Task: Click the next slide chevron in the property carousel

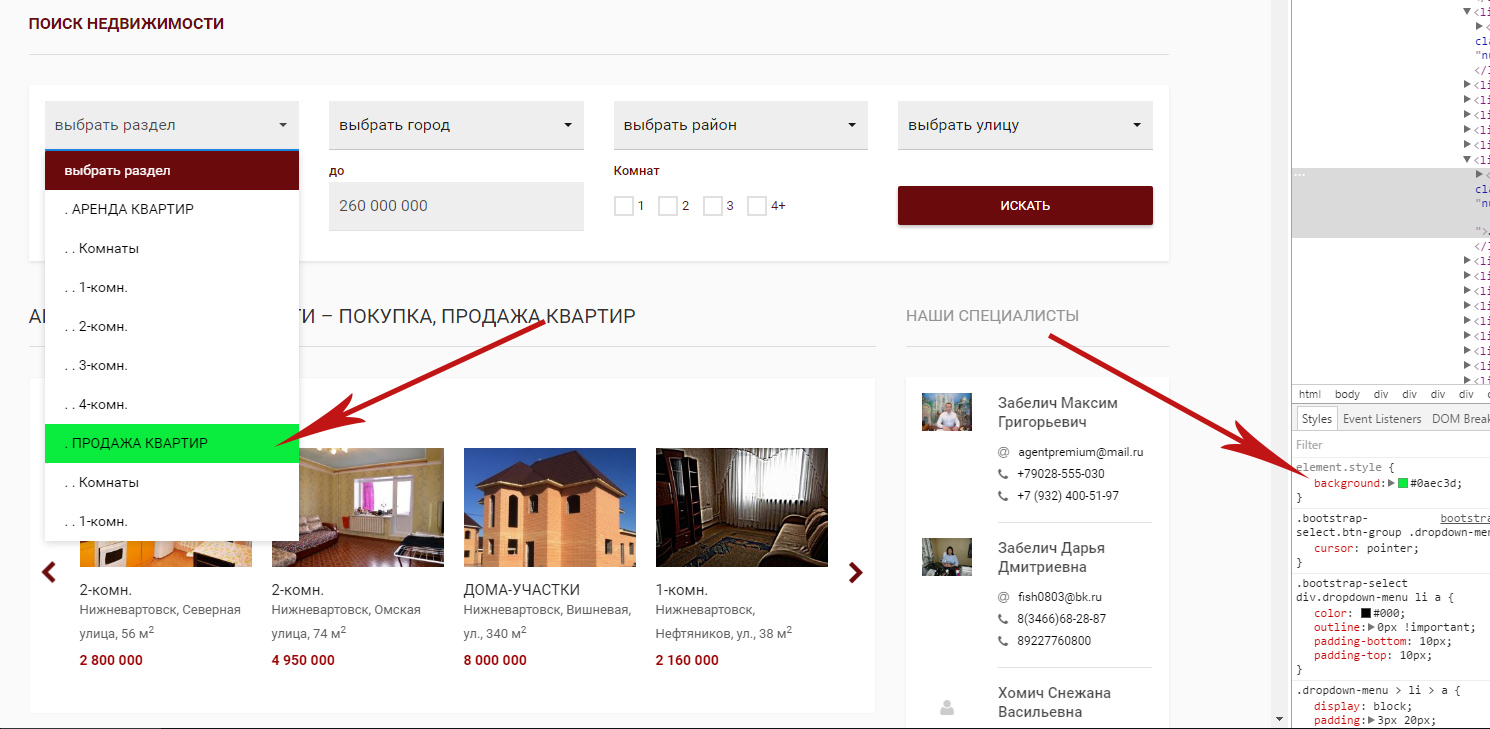Action: click(855, 572)
